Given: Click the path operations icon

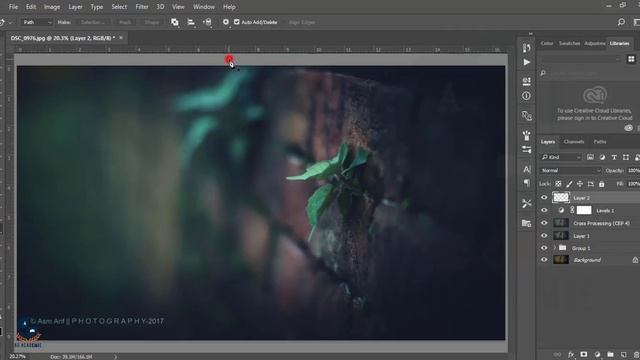Looking at the screenshot, I should tap(175, 22).
